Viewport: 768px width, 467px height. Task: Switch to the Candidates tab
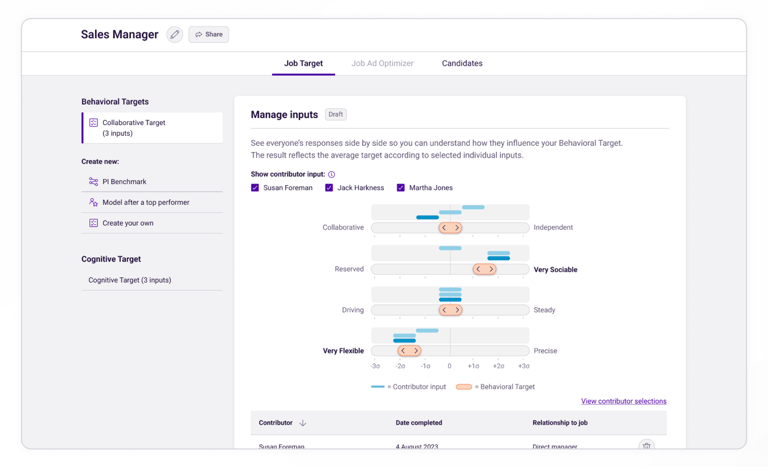462,64
